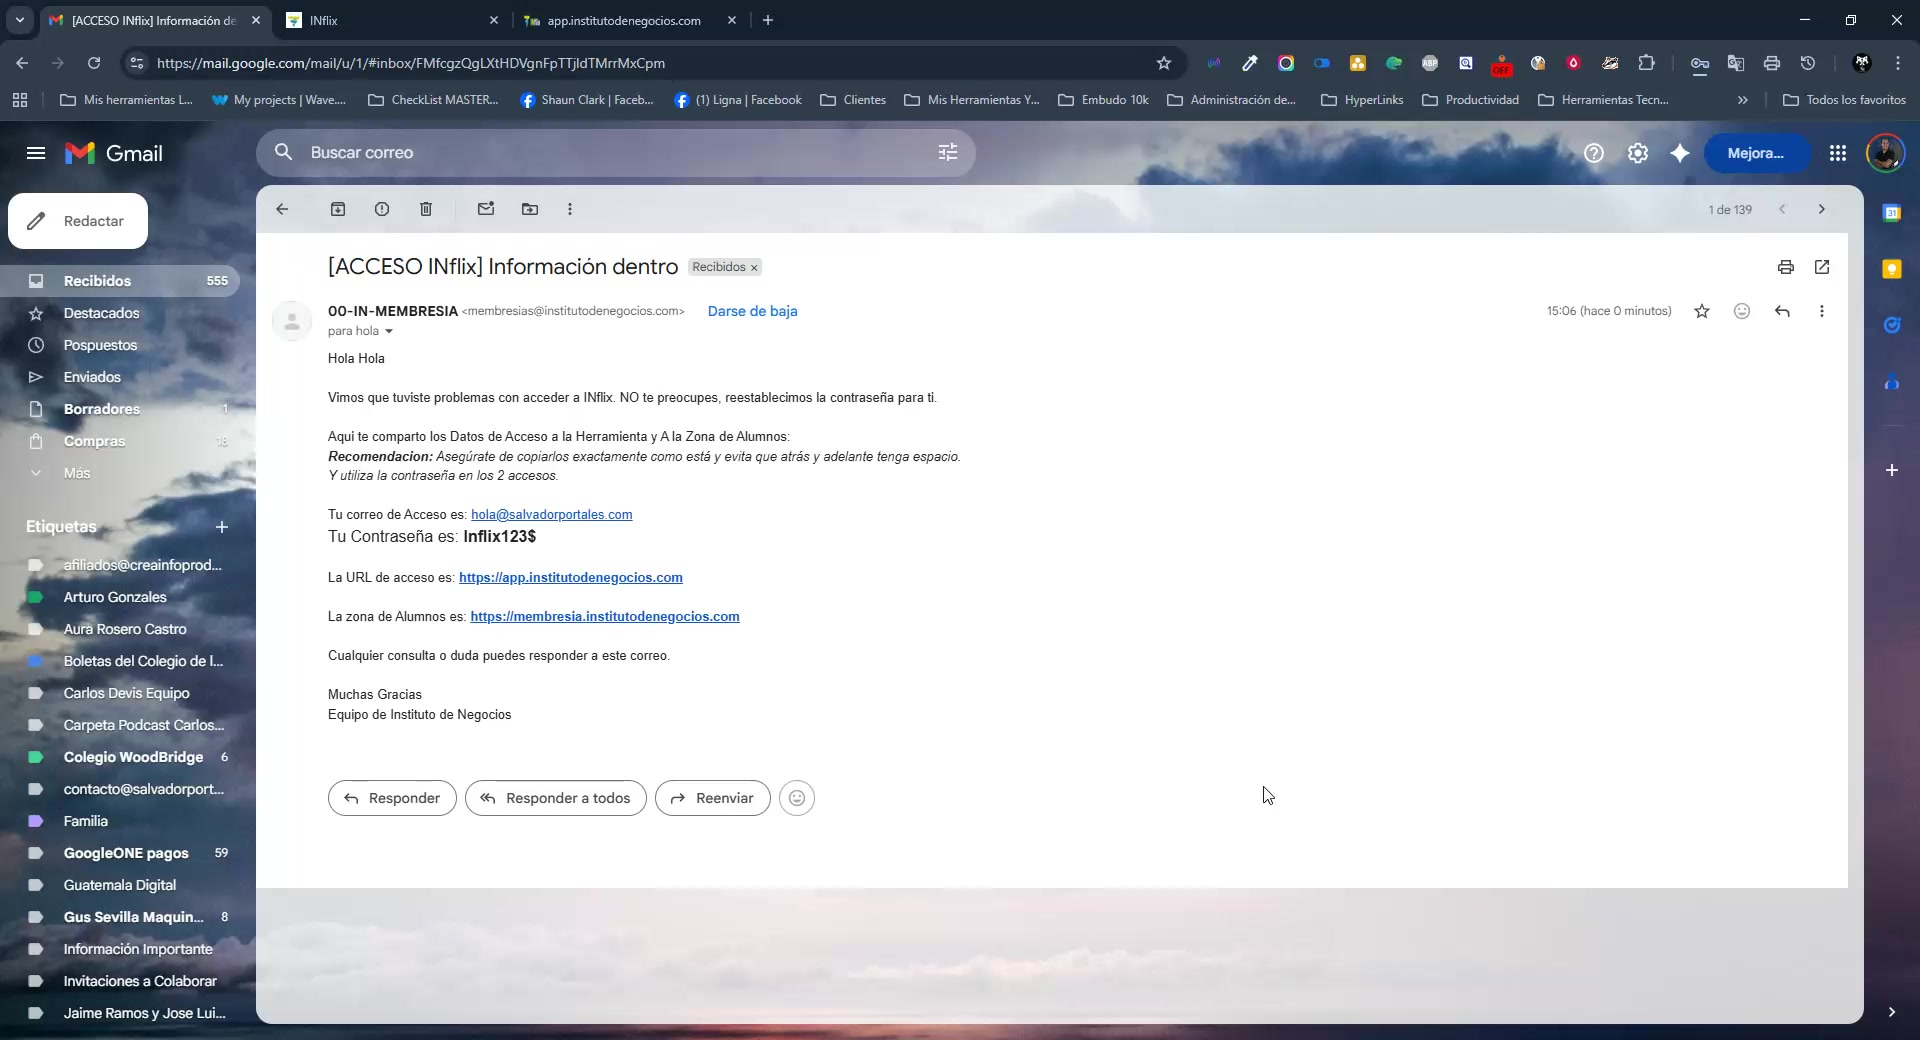Archive this email using the archive icon
Image resolution: width=1920 pixels, height=1040 pixels.
click(338, 209)
